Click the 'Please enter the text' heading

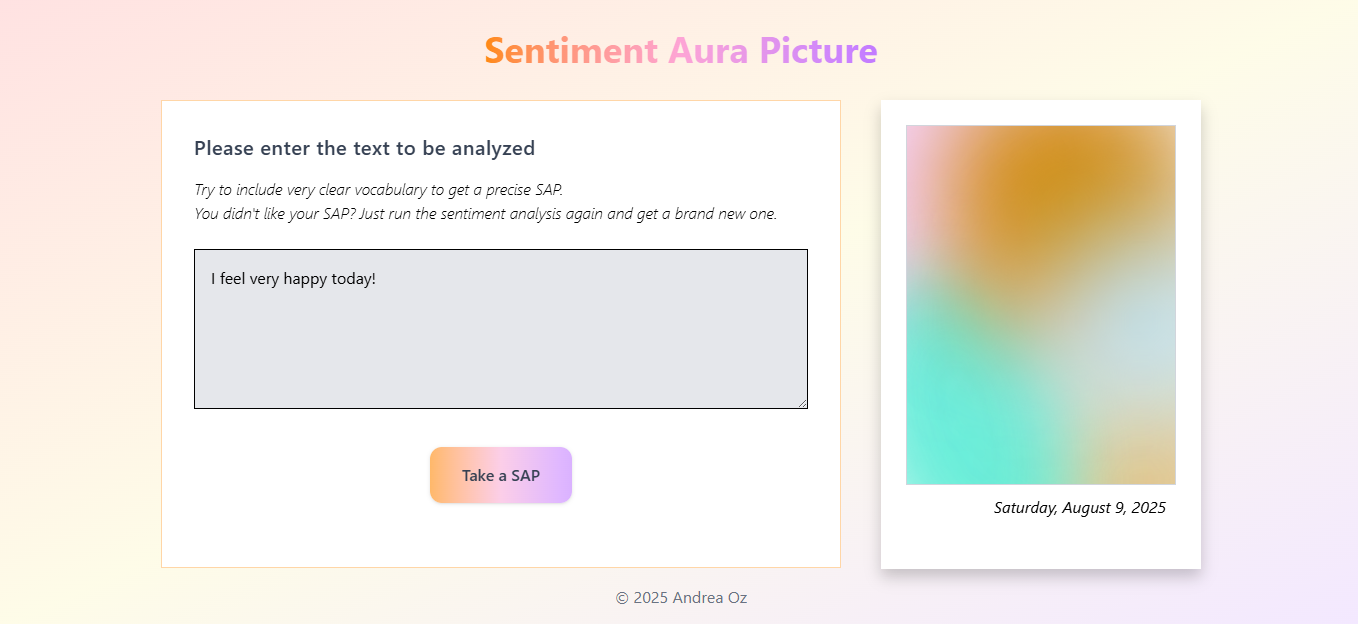coord(364,147)
